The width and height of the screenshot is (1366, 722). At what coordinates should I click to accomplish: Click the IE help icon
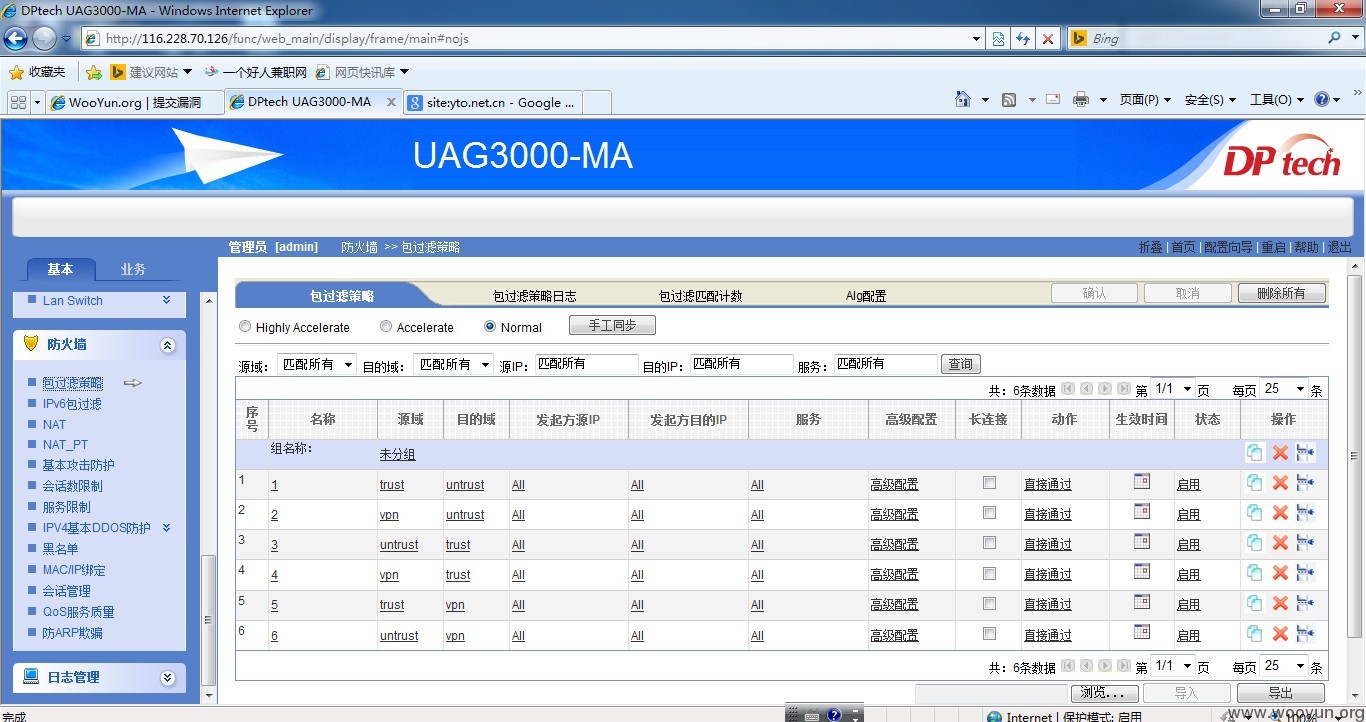point(1322,99)
